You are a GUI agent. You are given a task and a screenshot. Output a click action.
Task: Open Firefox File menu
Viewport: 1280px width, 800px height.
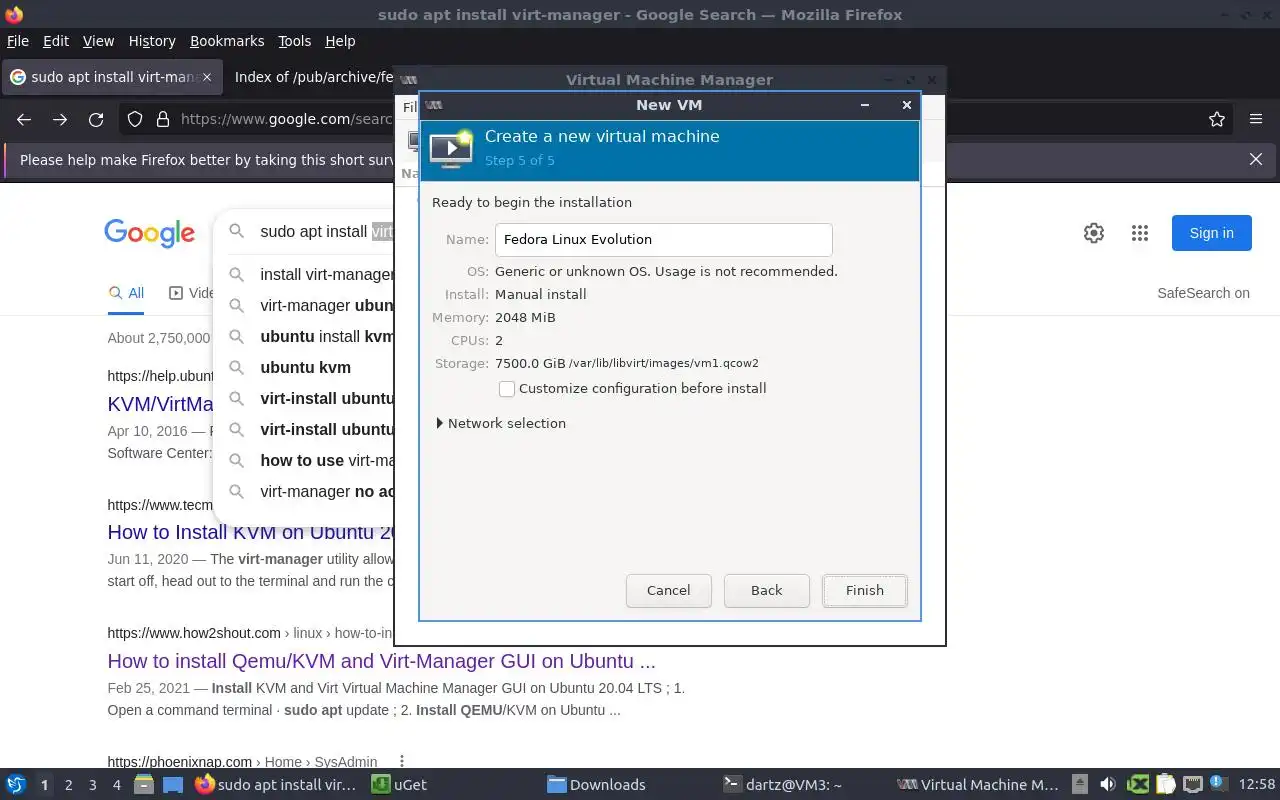pyautogui.click(x=18, y=41)
